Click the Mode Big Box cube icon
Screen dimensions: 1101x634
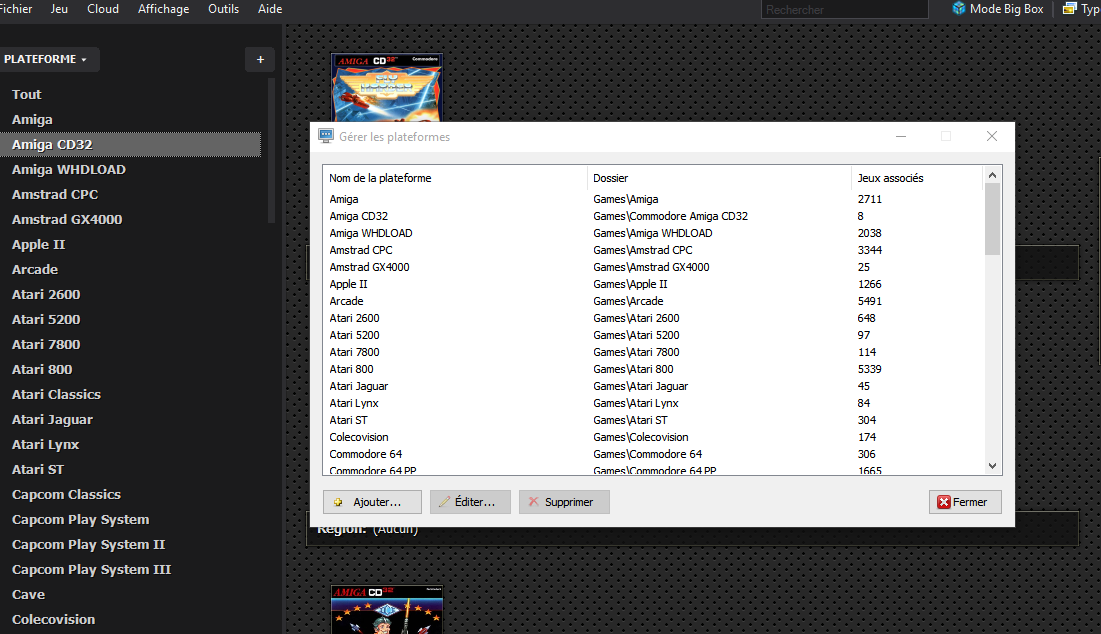[958, 8]
